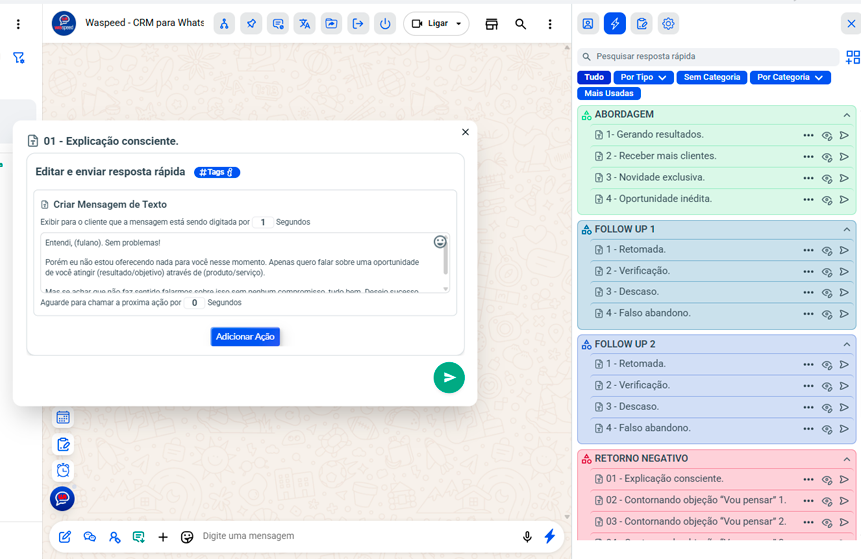
Task: Click the power icon in chat header
Action: 385,24
